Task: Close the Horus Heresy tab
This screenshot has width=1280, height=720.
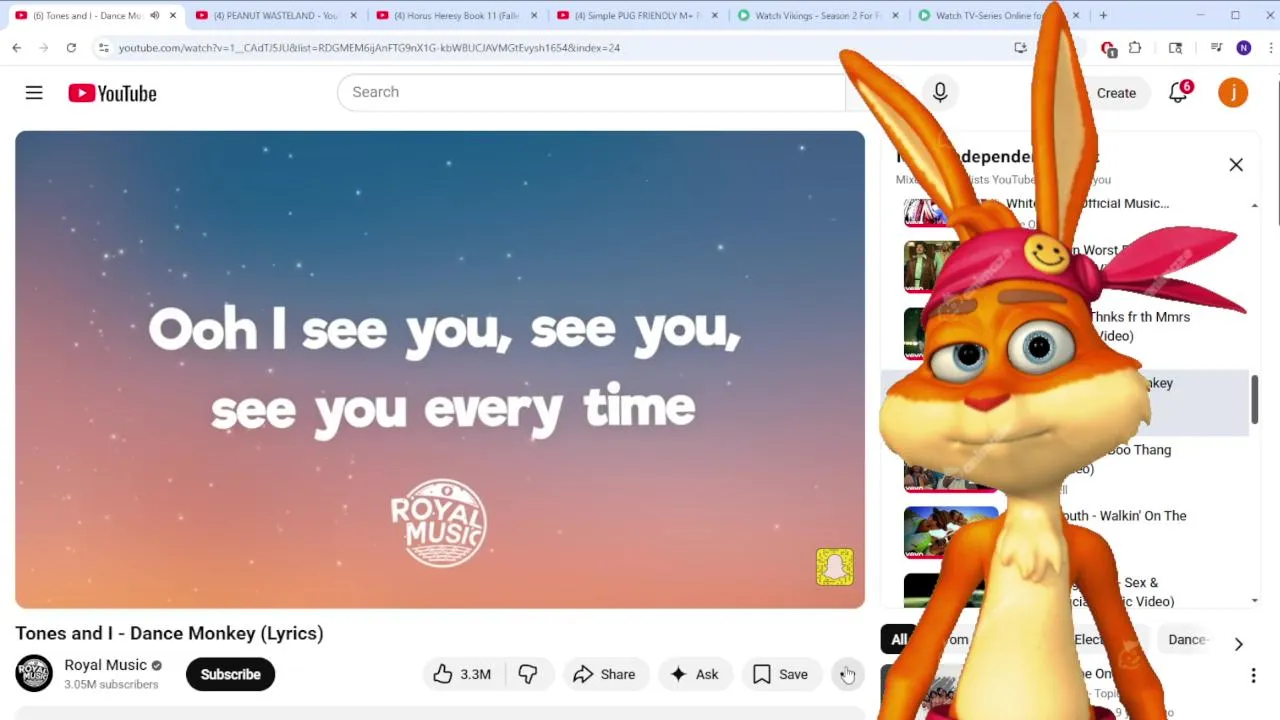Action: tap(534, 16)
